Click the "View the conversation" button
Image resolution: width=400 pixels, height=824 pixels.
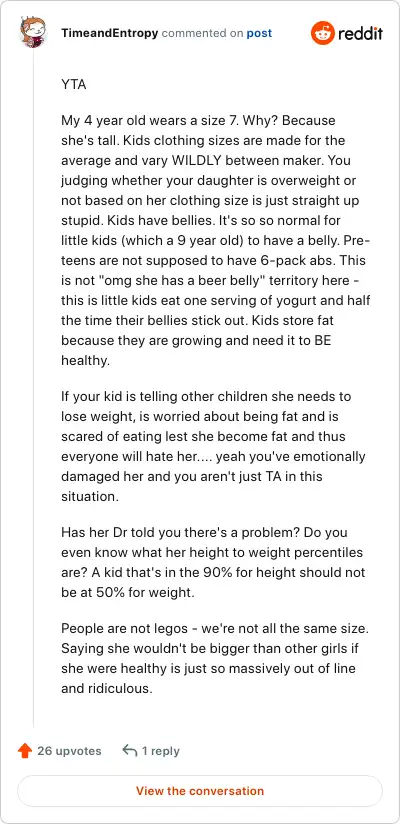pos(200,791)
